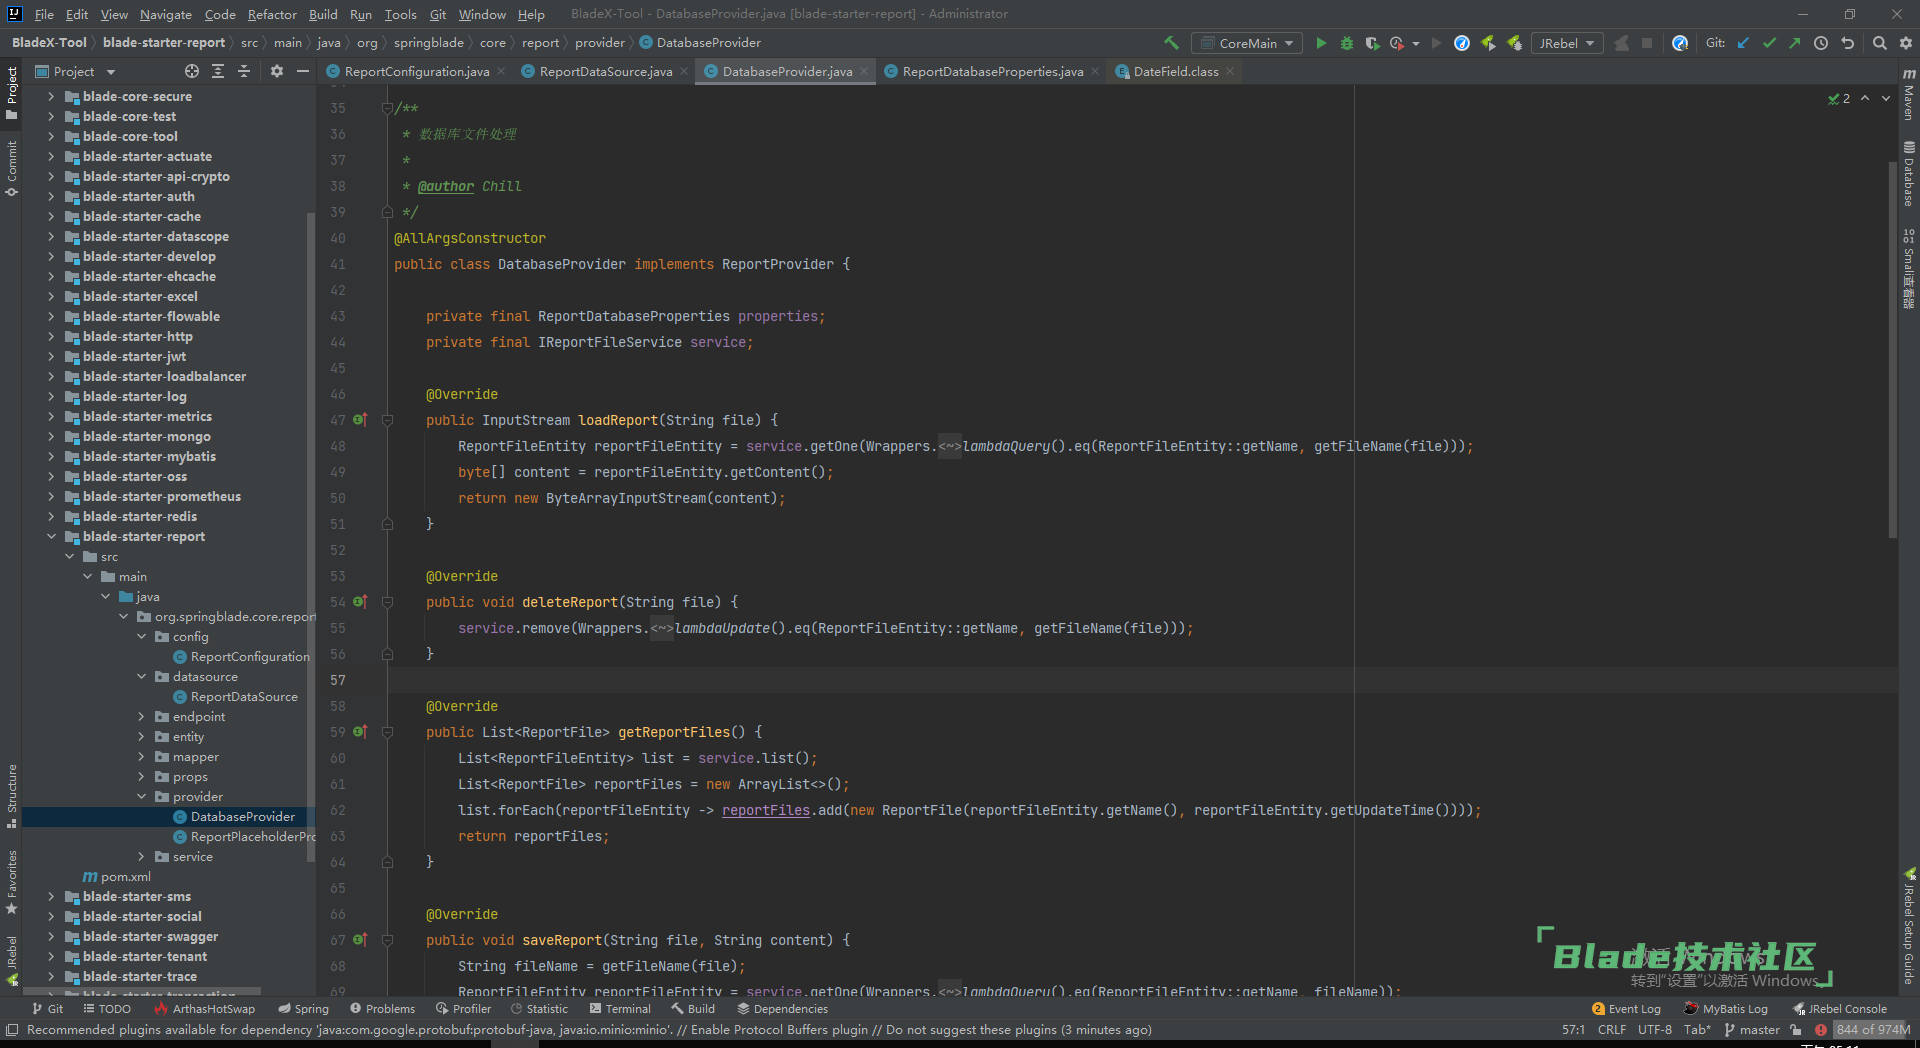Click Git update project blue arrow
Image resolution: width=1920 pixels, height=1048 pixels.
click(x=1743, y=43)
